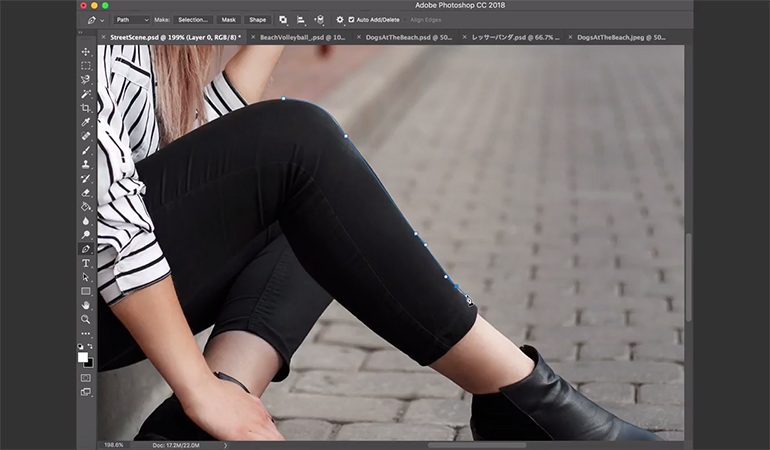Swap foreground and background colors
Viewport: 770px width, 450px height.
pyautogui.click(x=91, y=347)
